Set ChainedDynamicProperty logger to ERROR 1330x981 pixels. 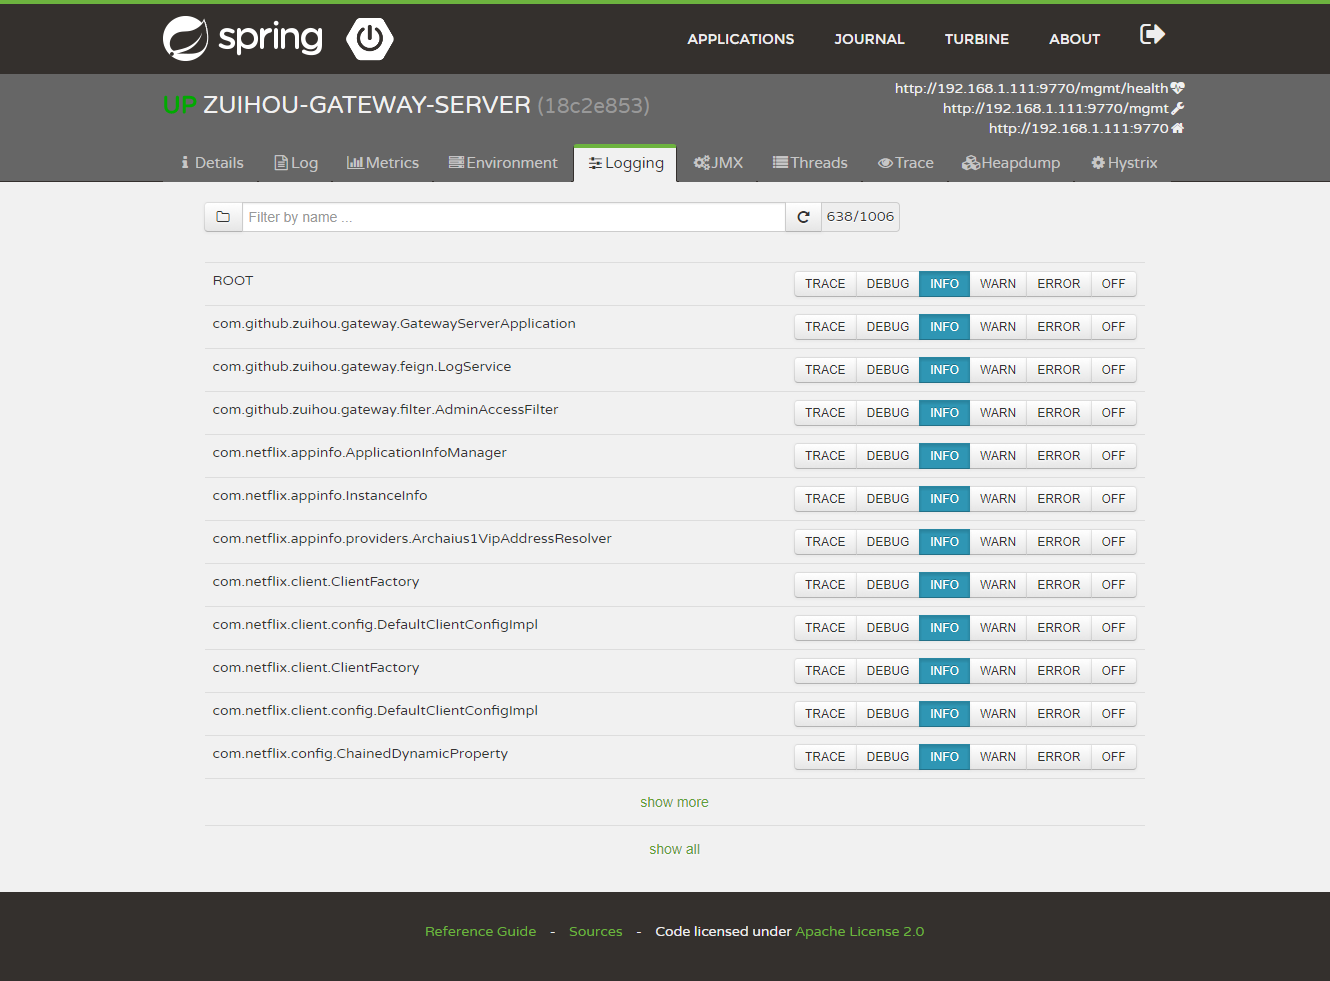1059,757
